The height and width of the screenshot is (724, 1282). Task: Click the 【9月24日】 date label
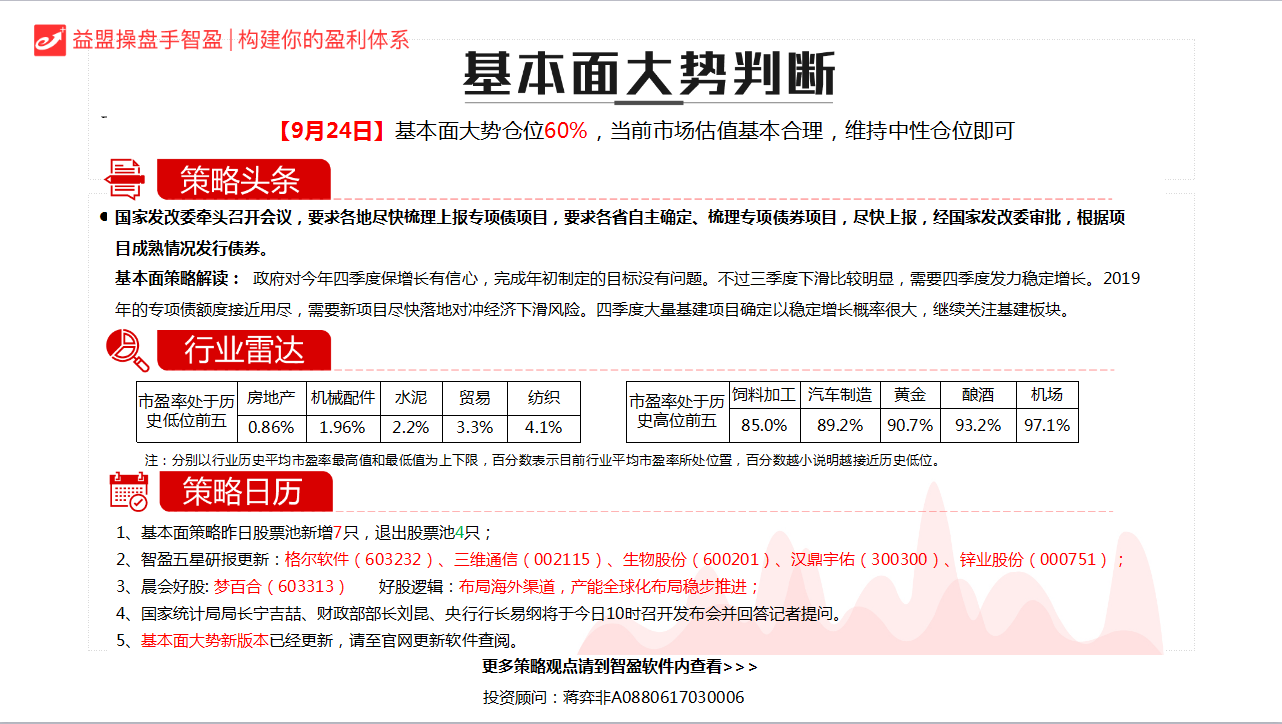(x=330, y=131)
